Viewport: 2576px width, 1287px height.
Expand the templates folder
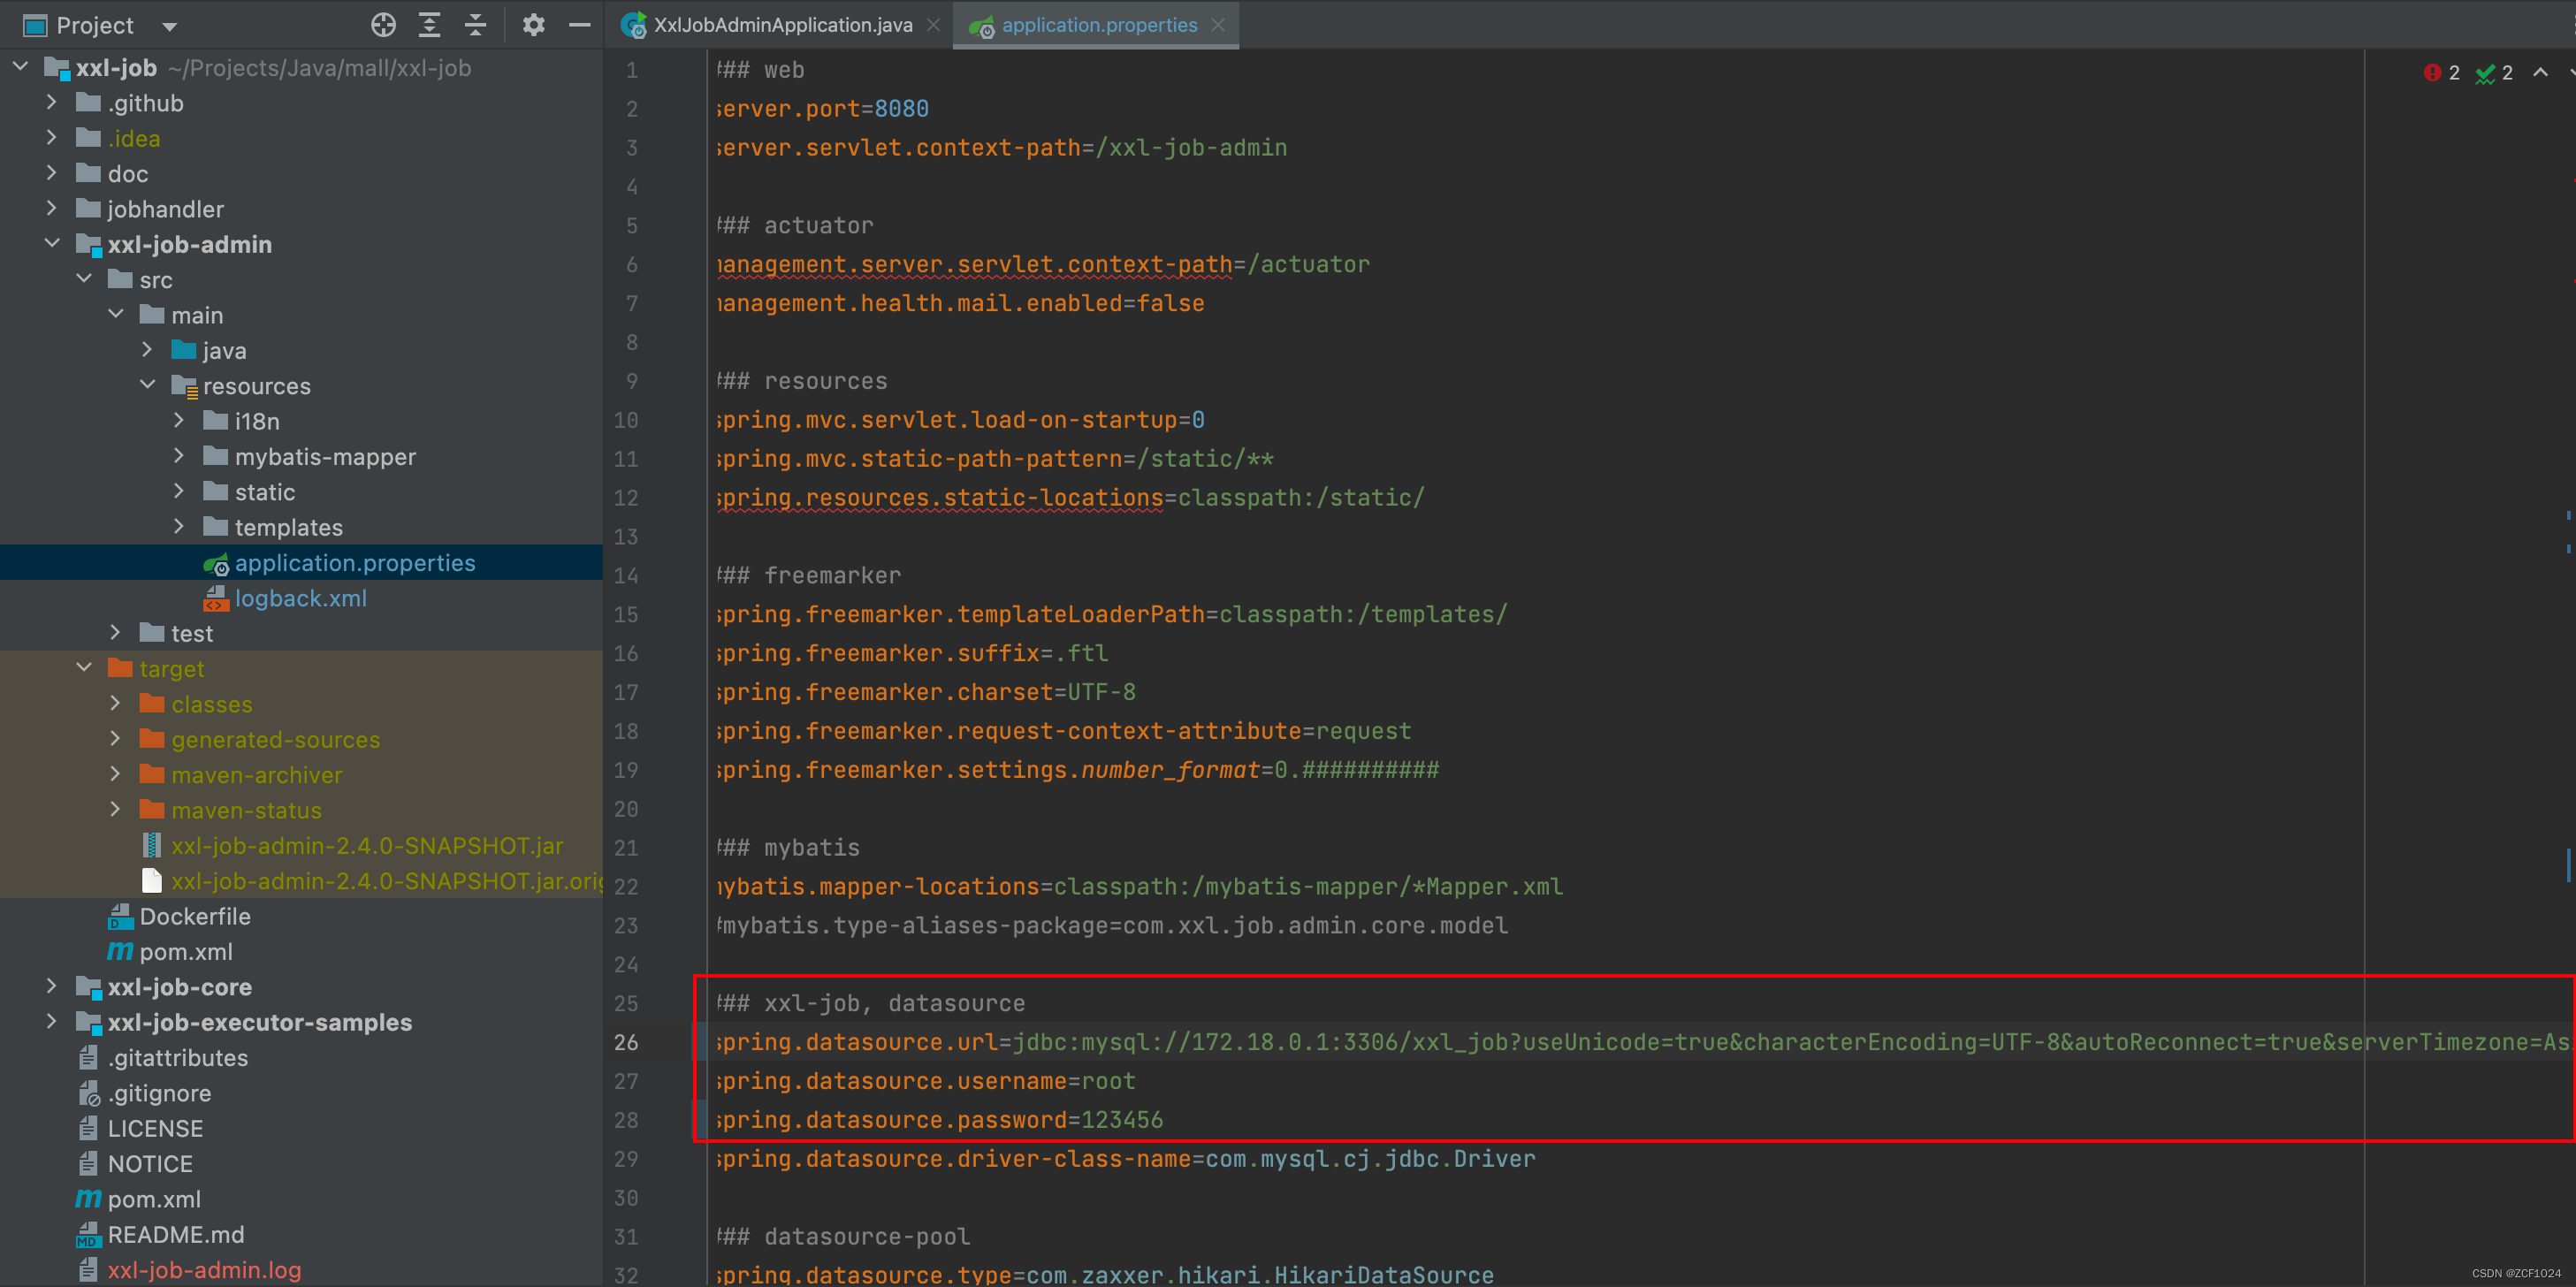[x=179, y=527]
